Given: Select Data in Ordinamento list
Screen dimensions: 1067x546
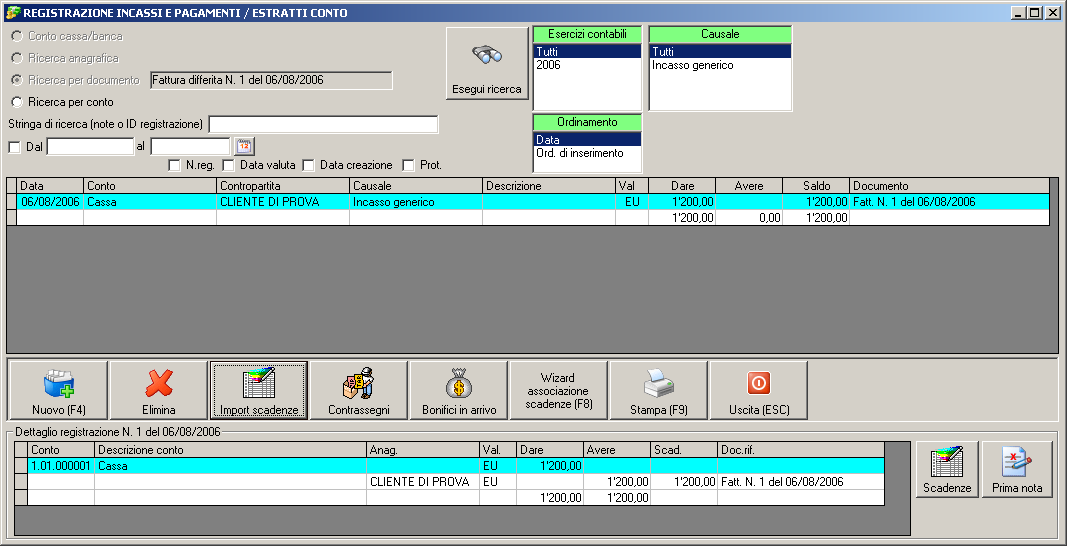Looking at the screenshot, I should (x=587, y=140).
